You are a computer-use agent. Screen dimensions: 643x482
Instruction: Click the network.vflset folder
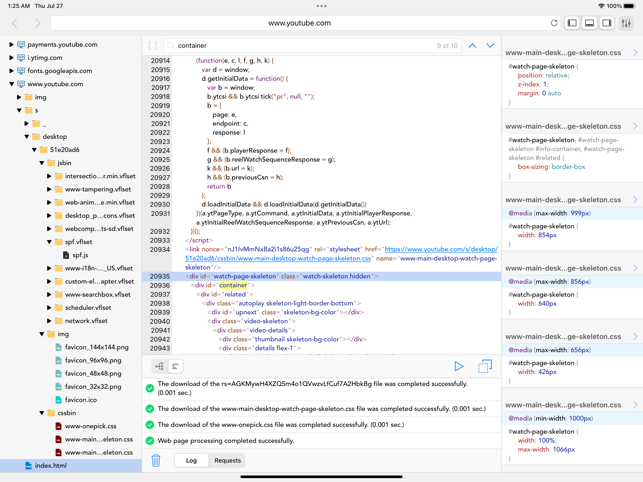coord(82,321)
